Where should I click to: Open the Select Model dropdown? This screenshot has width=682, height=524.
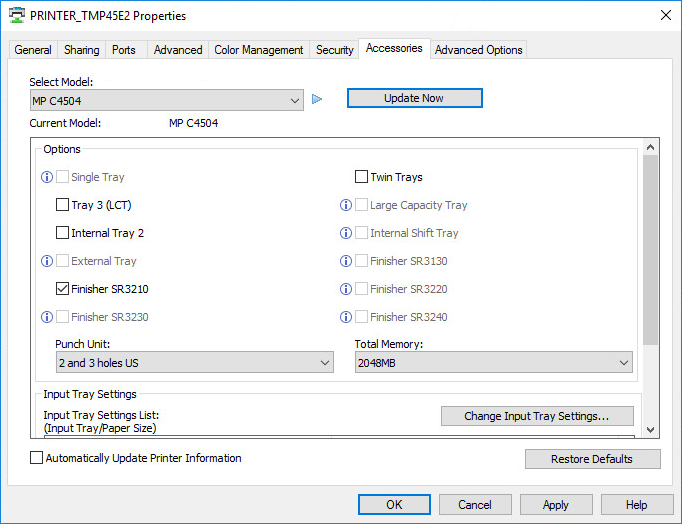click(x=166, y=100)
